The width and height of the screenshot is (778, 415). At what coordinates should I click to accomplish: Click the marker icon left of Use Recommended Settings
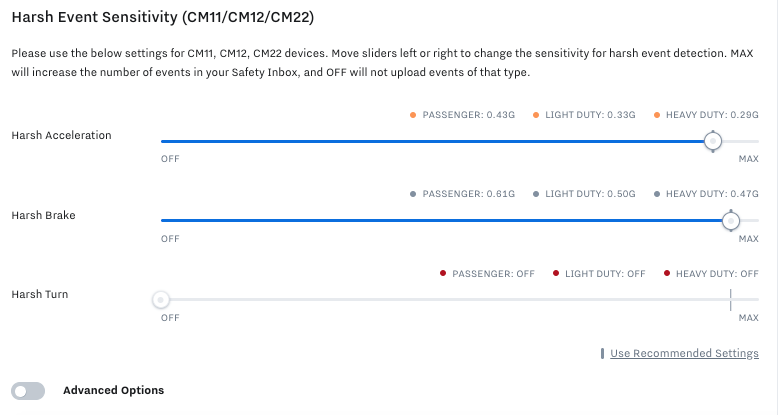[602, 353]
